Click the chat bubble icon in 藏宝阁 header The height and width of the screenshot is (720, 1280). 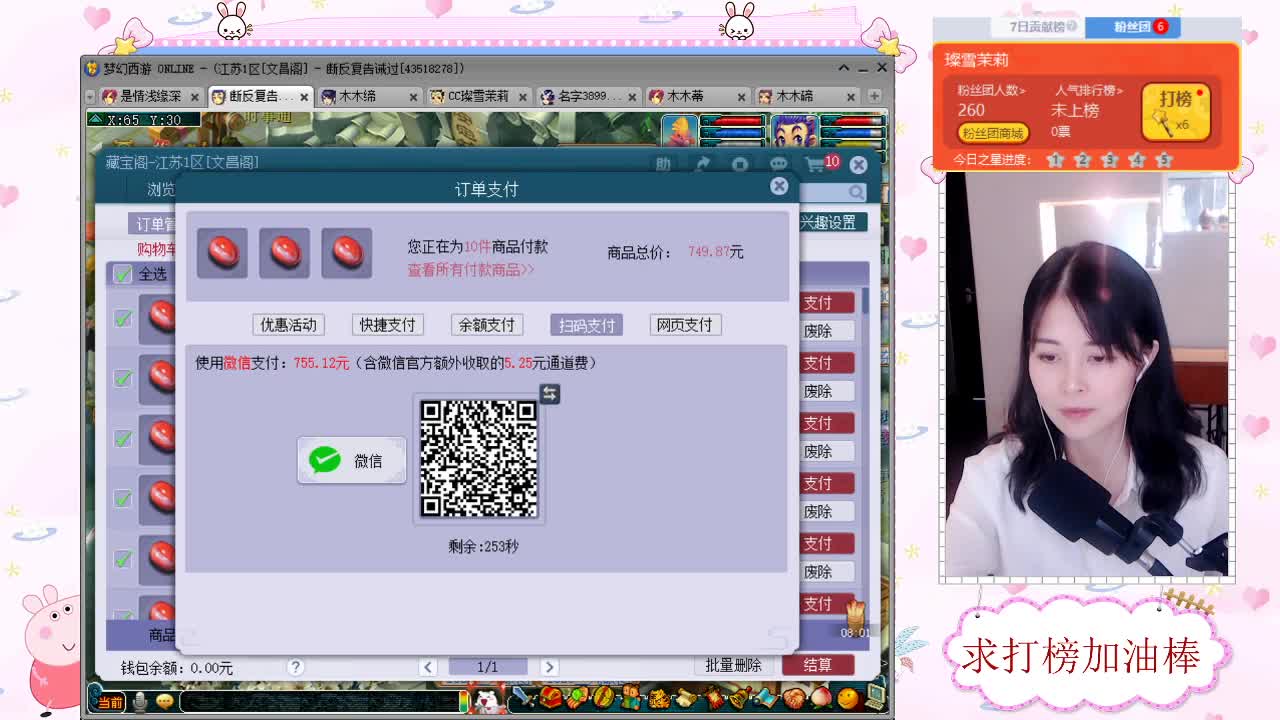click(778, 164)
